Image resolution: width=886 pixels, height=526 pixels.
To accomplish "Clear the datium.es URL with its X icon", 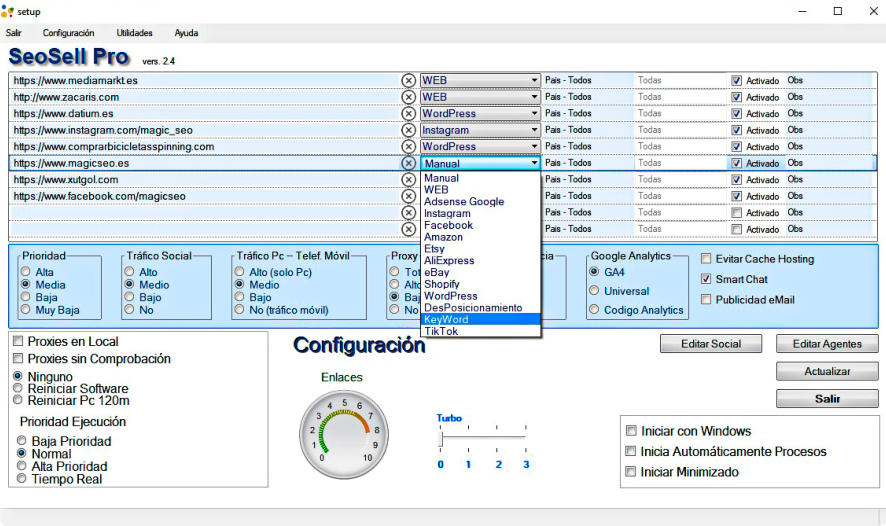I will [x=409, y=114].
